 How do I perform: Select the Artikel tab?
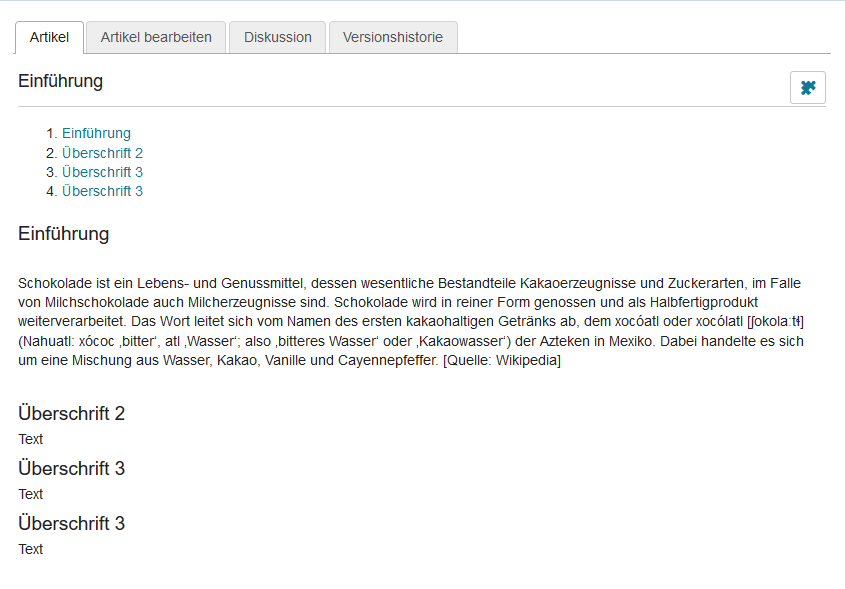[49, 37]
